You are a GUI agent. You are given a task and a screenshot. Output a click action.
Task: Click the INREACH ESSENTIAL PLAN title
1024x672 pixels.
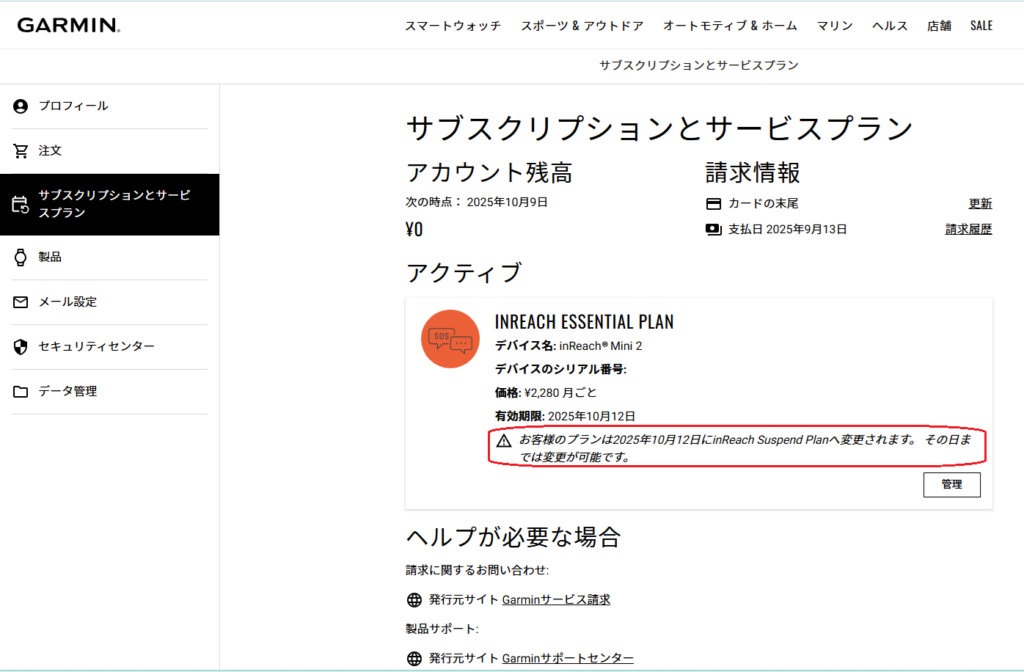tap(584, 322)
